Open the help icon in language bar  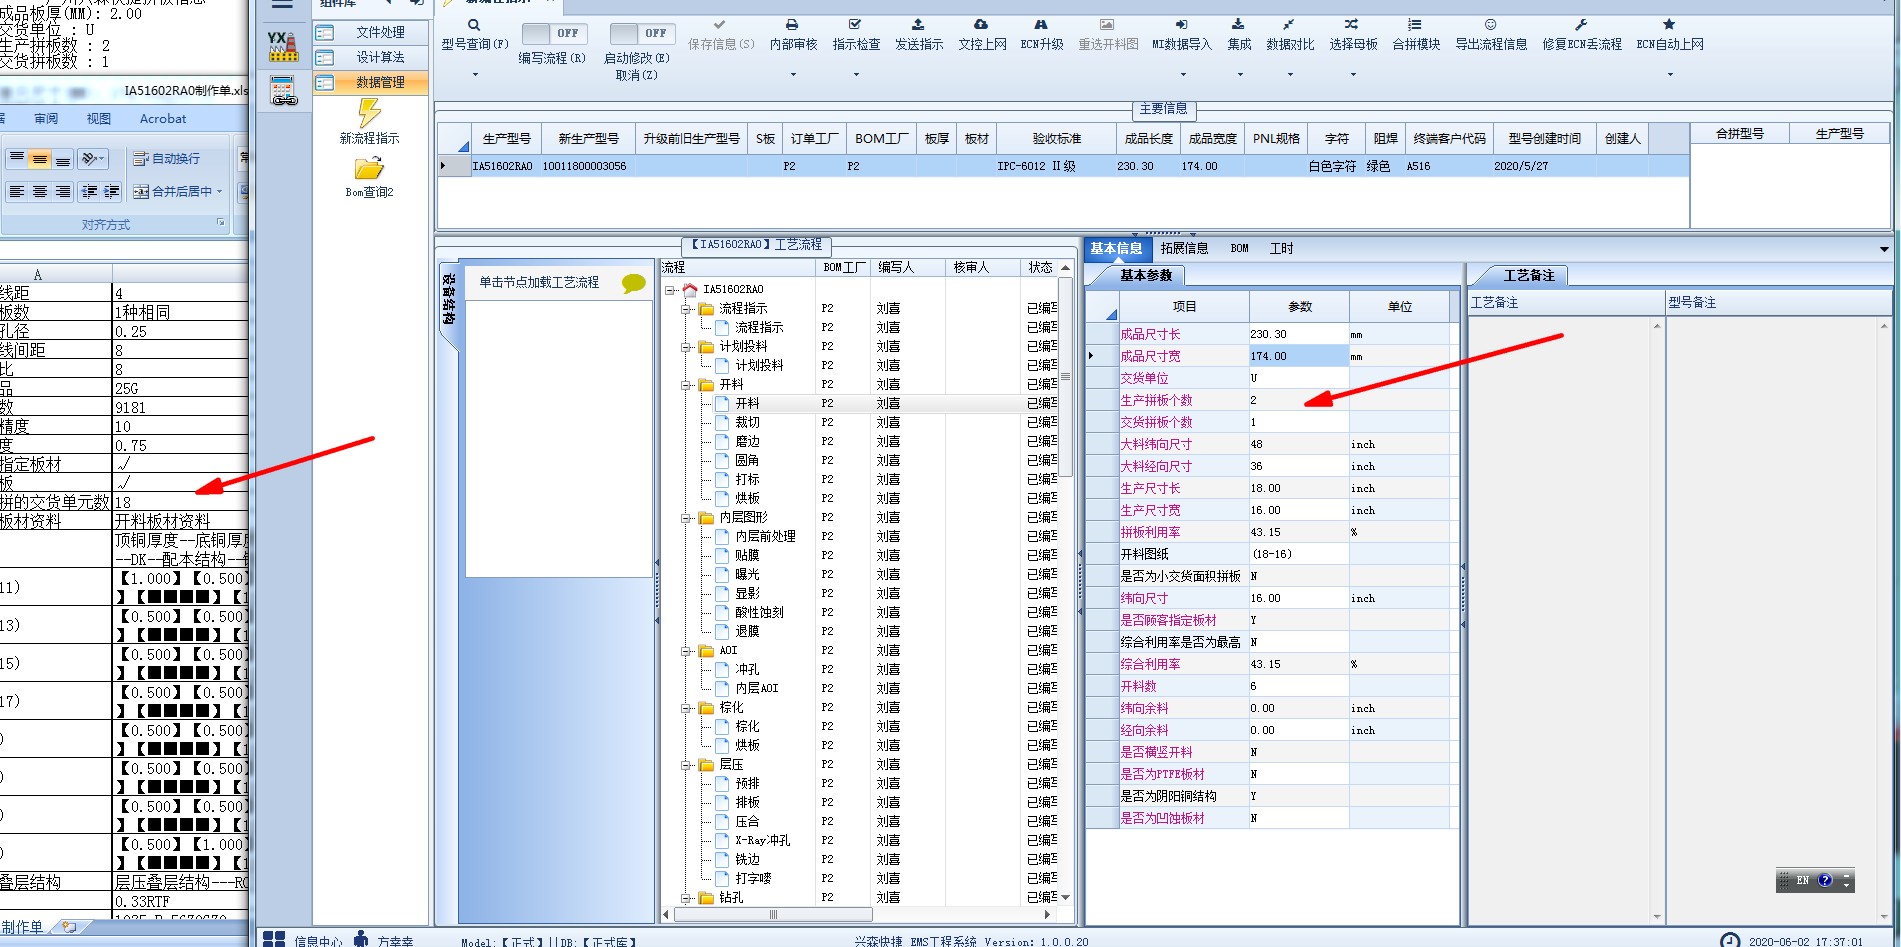pyautogui.click(x=1825, y=880)
